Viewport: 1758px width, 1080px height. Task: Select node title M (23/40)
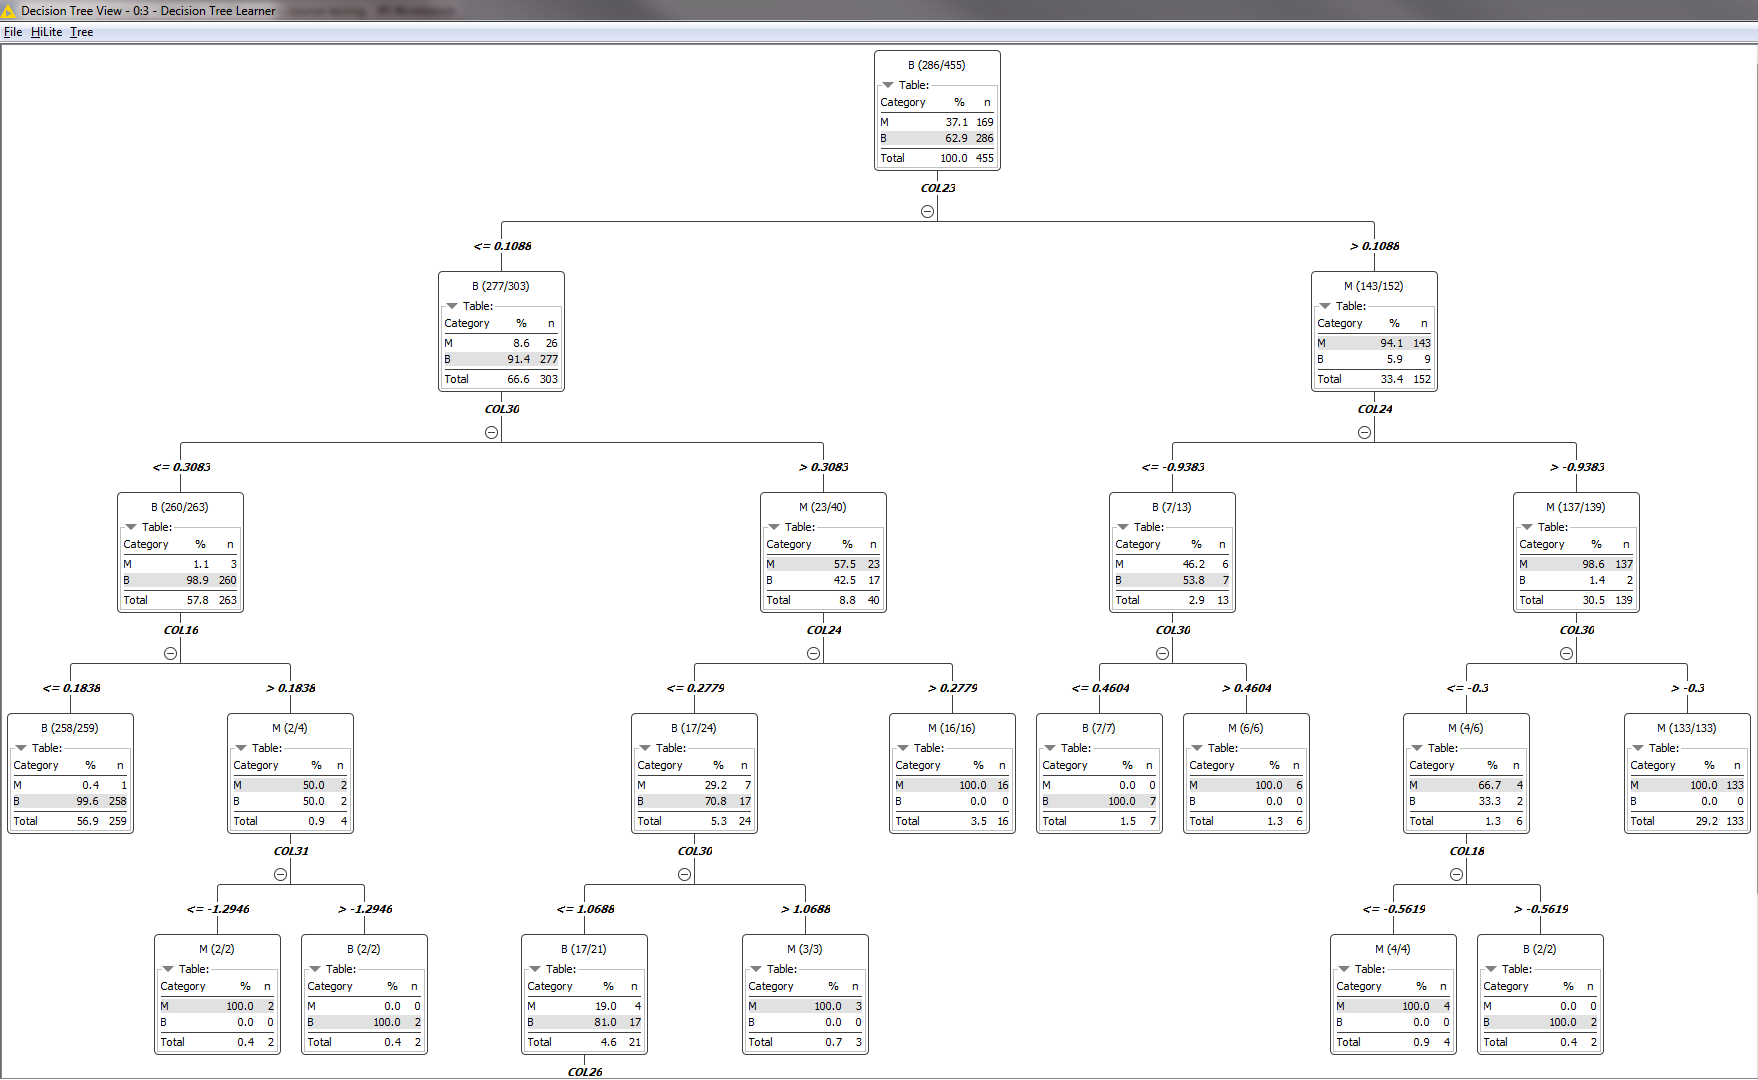[823, 507]
